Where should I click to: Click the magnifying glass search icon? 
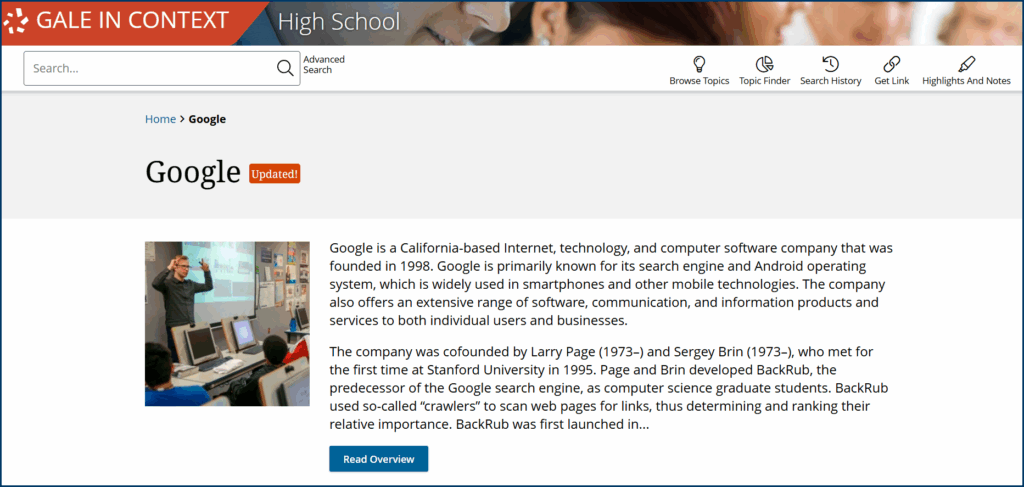[285, 69]
